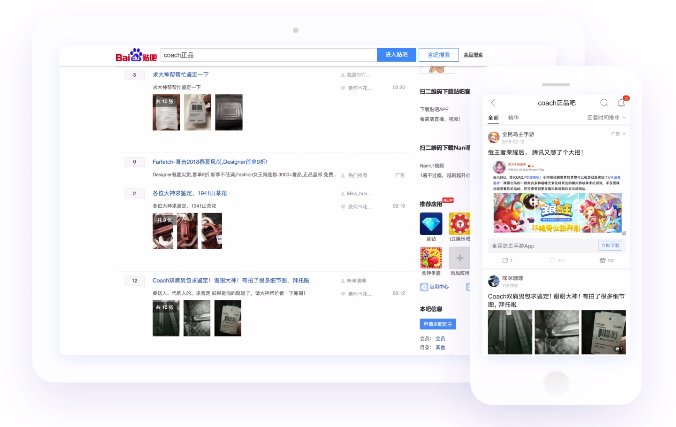This screenshot has width=676, height=427.
Task: Open the Baidu Tieba logo
Action: pyautogui.click(x=136, y=55)
